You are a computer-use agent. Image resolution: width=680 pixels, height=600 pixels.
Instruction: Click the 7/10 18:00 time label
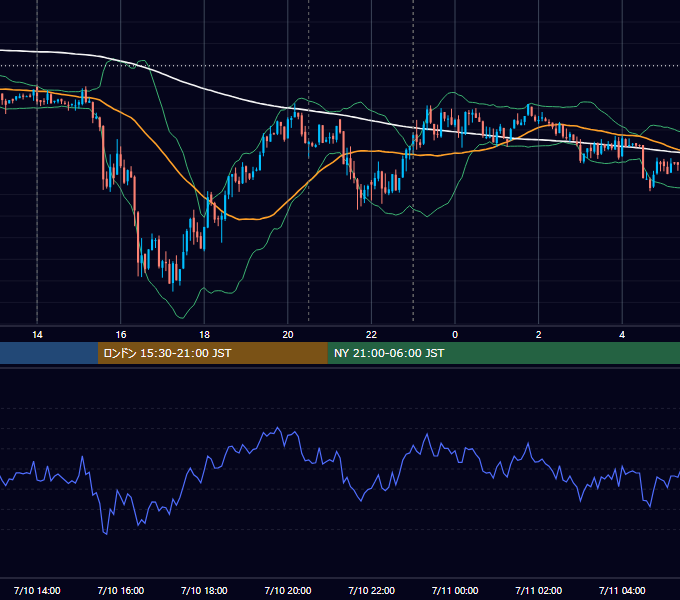(x=204, y=590)
